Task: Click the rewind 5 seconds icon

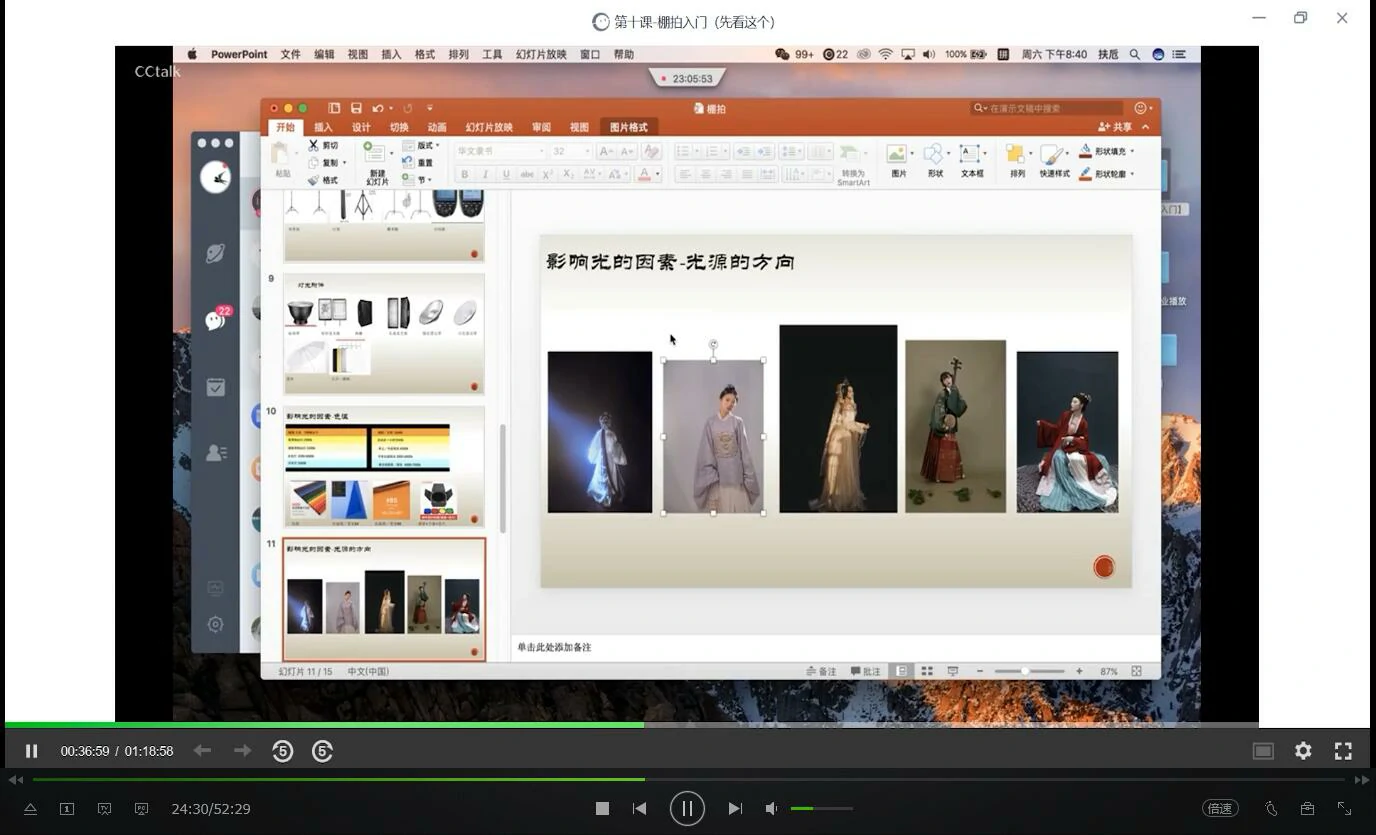Action: pos(282,751)
